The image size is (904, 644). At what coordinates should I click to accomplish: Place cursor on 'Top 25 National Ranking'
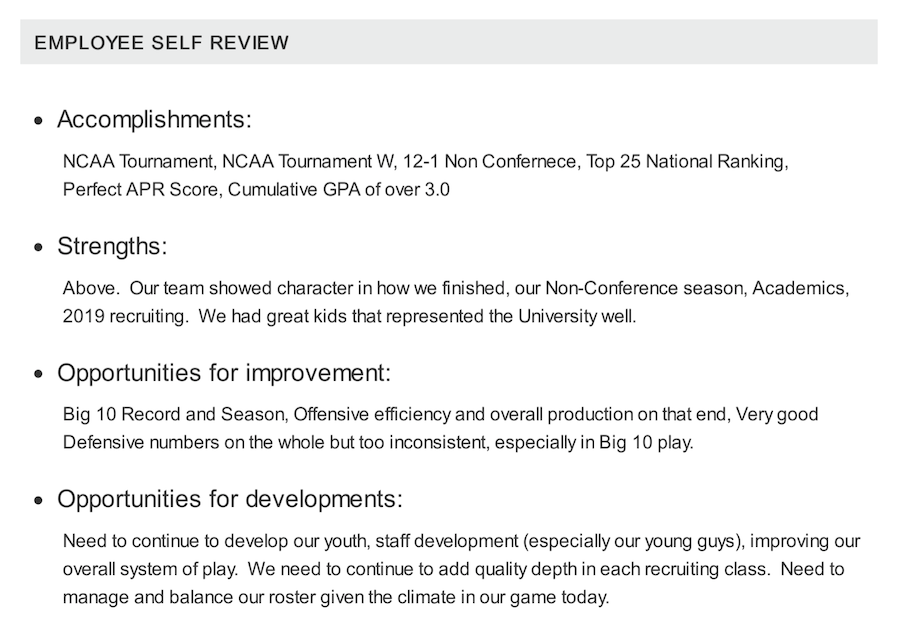[684, 161]
